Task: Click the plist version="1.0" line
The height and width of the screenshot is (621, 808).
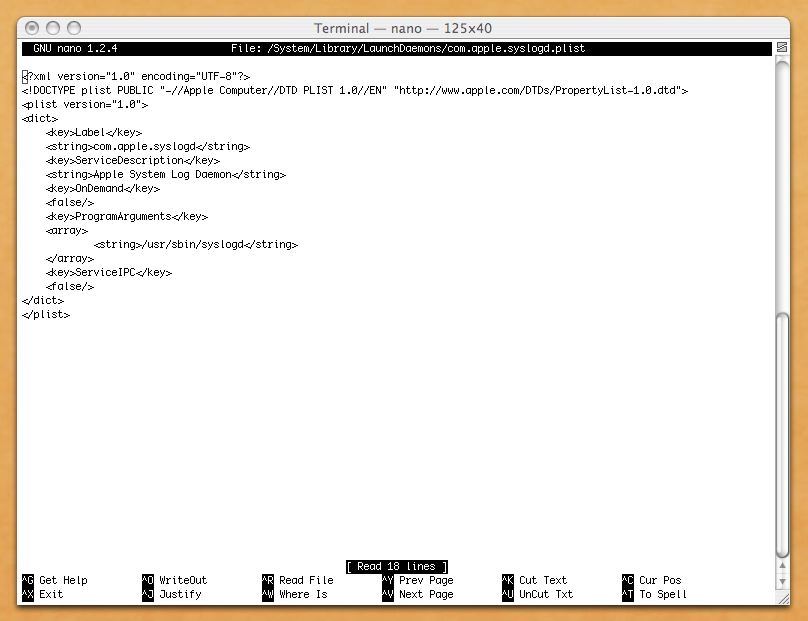Action: pos(85,104)
